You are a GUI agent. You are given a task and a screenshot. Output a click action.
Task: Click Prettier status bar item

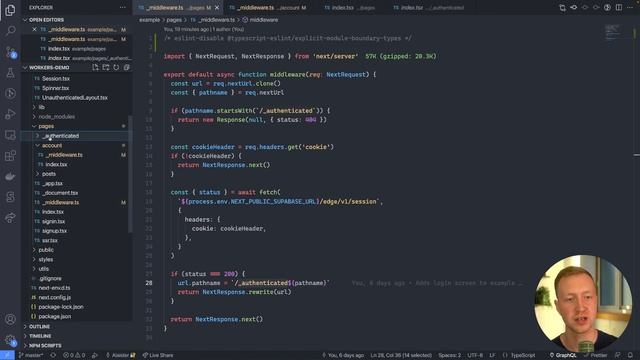596,355
